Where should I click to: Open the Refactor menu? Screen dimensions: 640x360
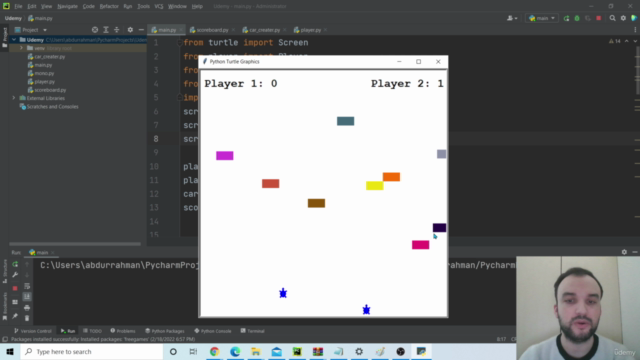point(109,6)
